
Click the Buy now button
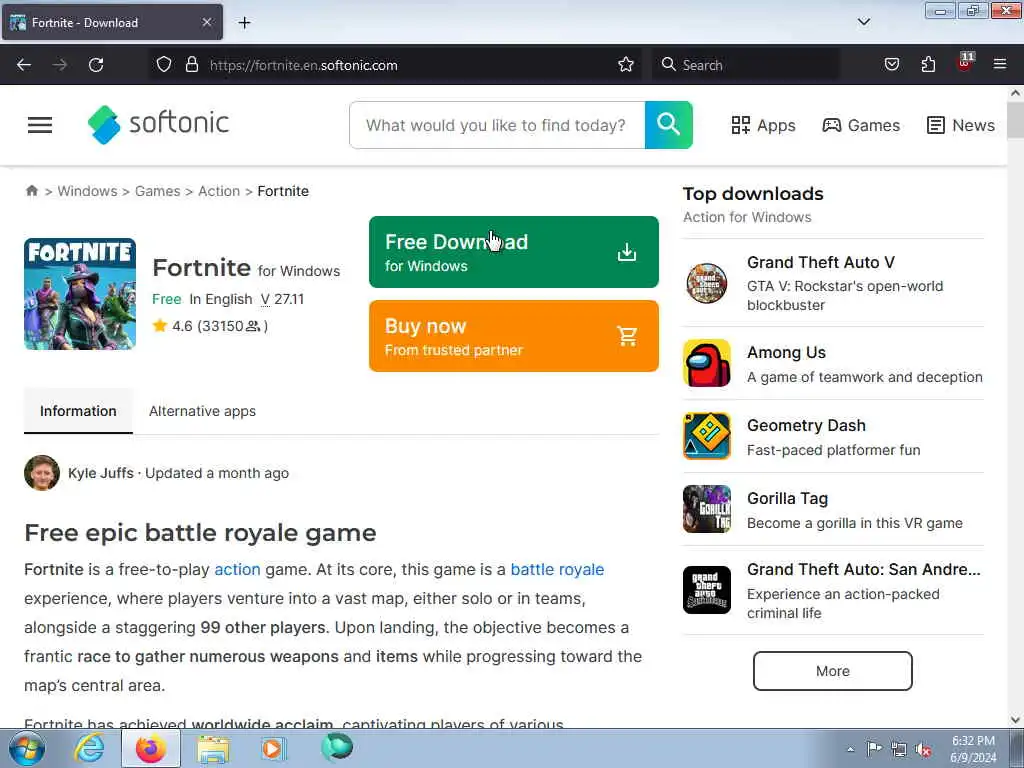click(514, 336)
